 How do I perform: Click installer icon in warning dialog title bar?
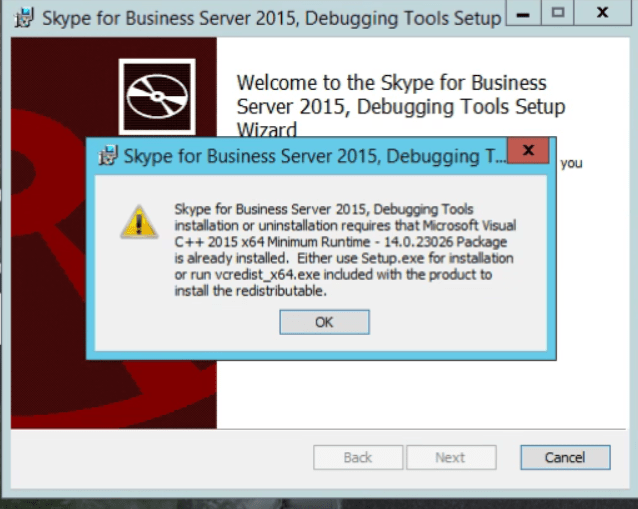pos(107,156)
